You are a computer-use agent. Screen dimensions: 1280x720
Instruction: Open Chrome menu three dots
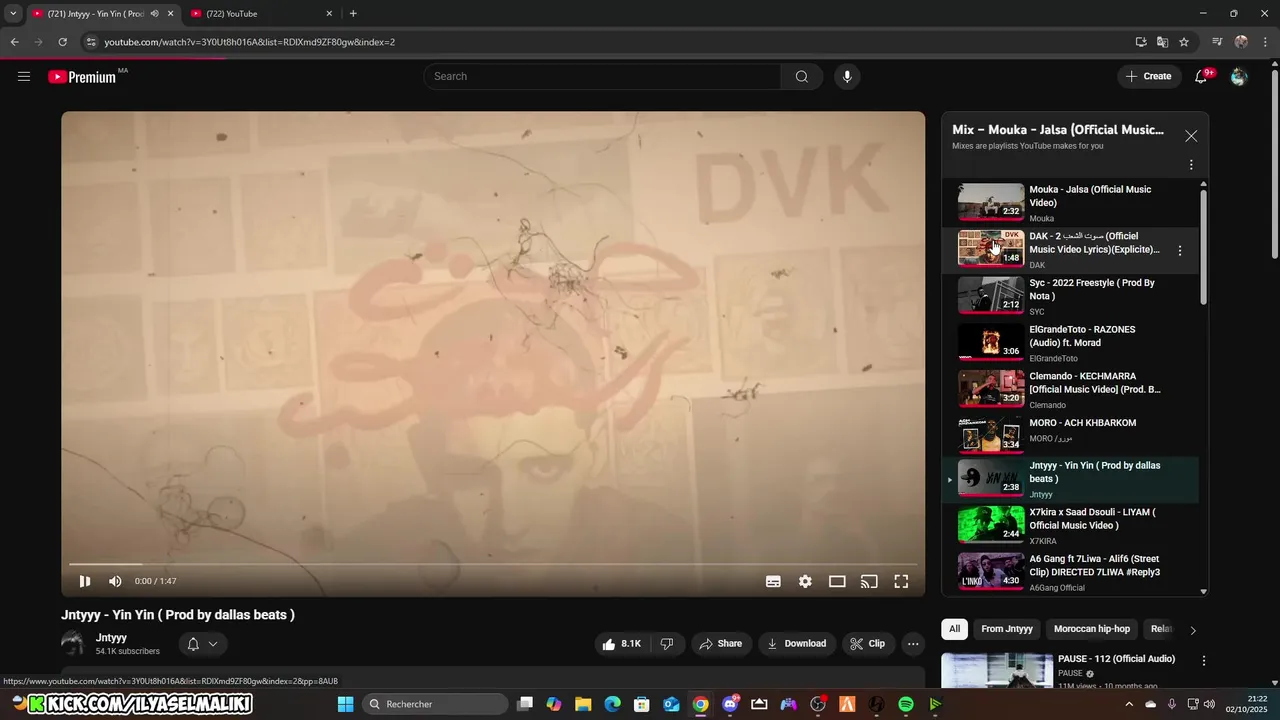tap(1263, 42)
